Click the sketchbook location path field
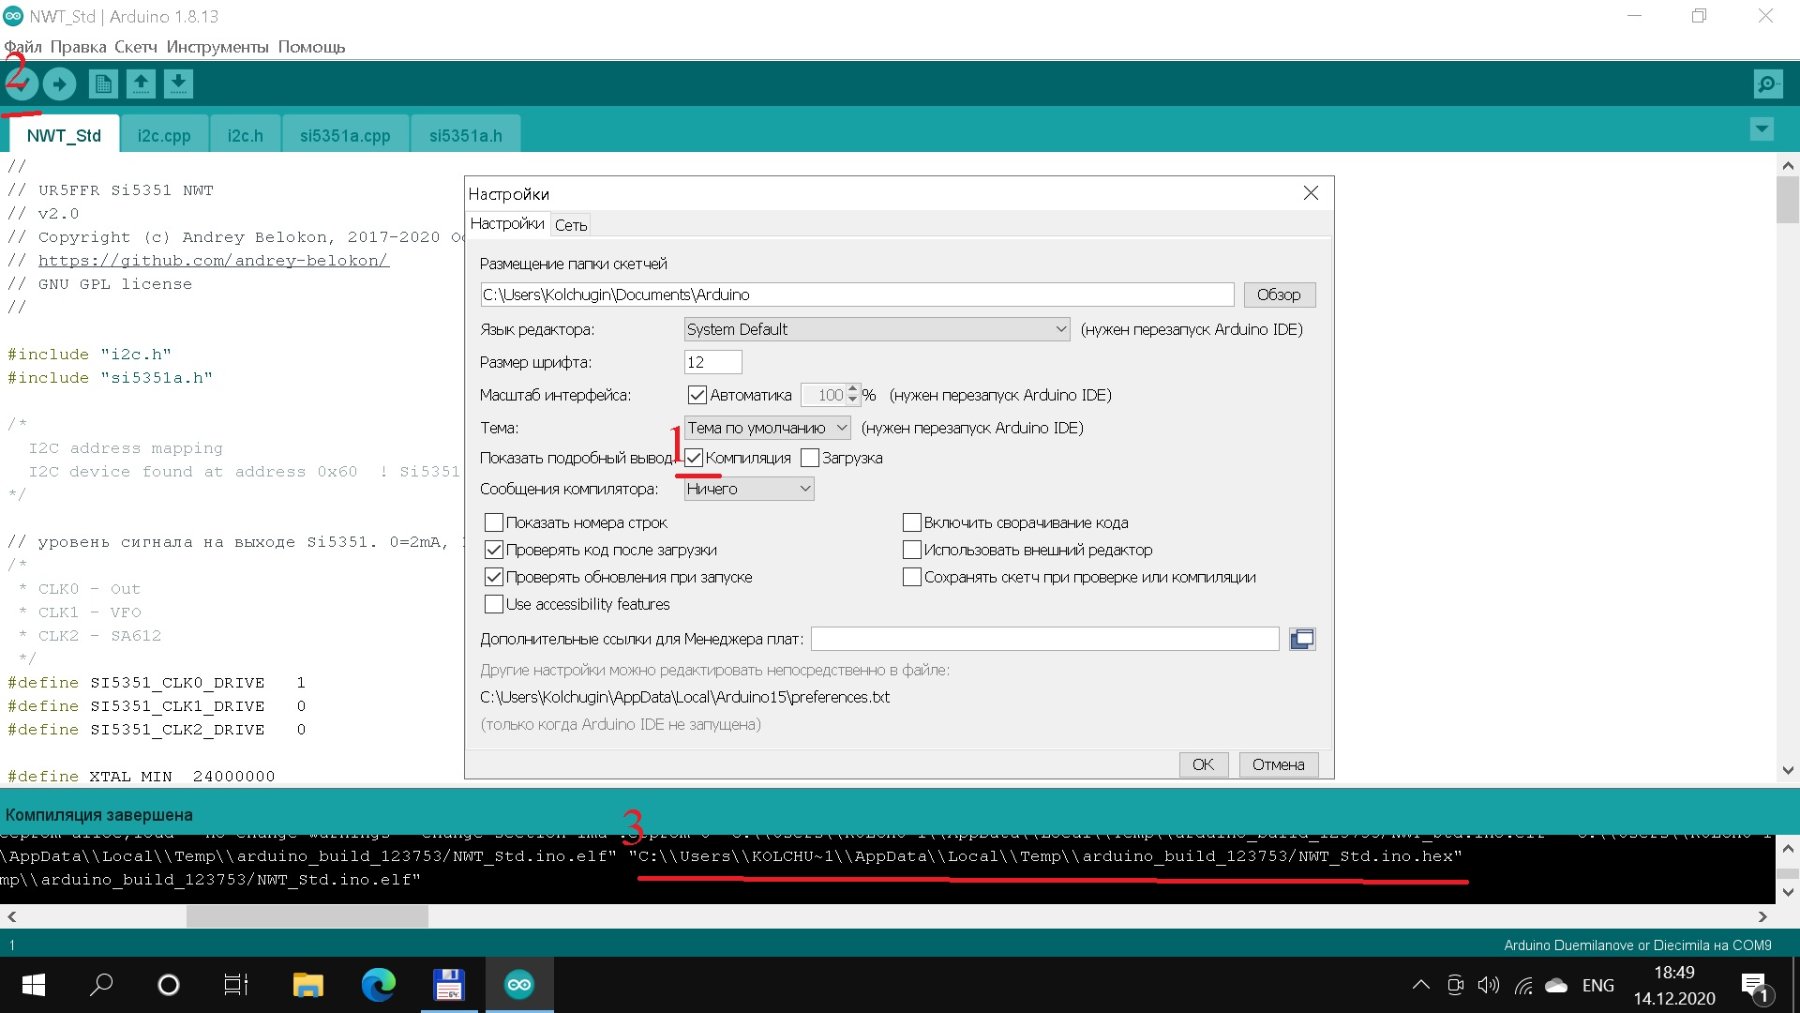This screenshot has width=1800, height=1013. point(857,295)
